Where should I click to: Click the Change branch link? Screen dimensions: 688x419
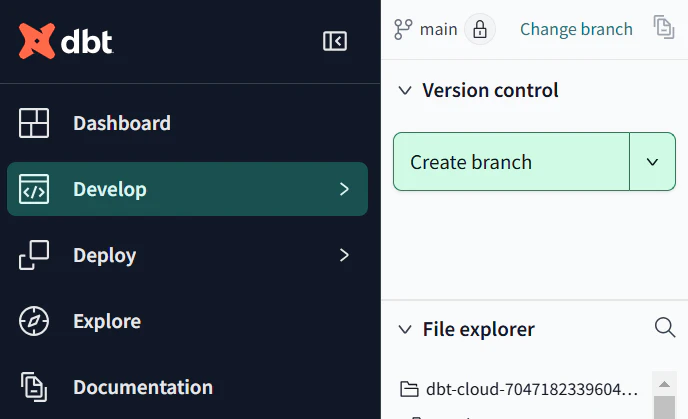pyautogui.click(x=576, y=29)
